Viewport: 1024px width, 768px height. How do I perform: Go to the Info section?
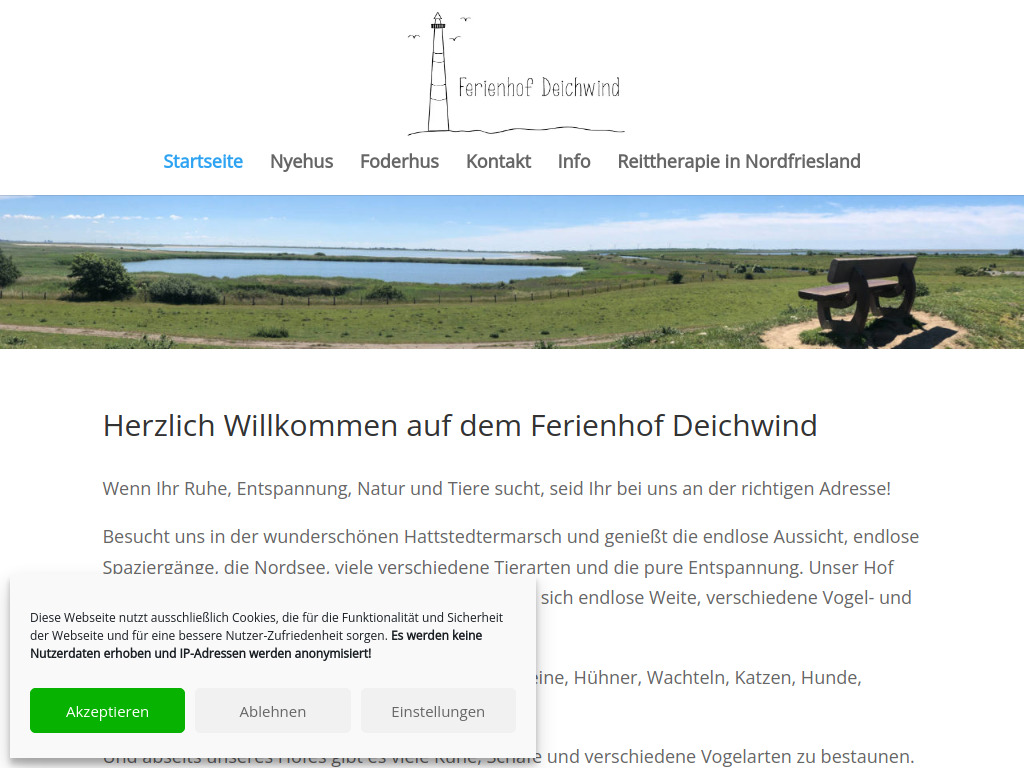coord(574,161)
